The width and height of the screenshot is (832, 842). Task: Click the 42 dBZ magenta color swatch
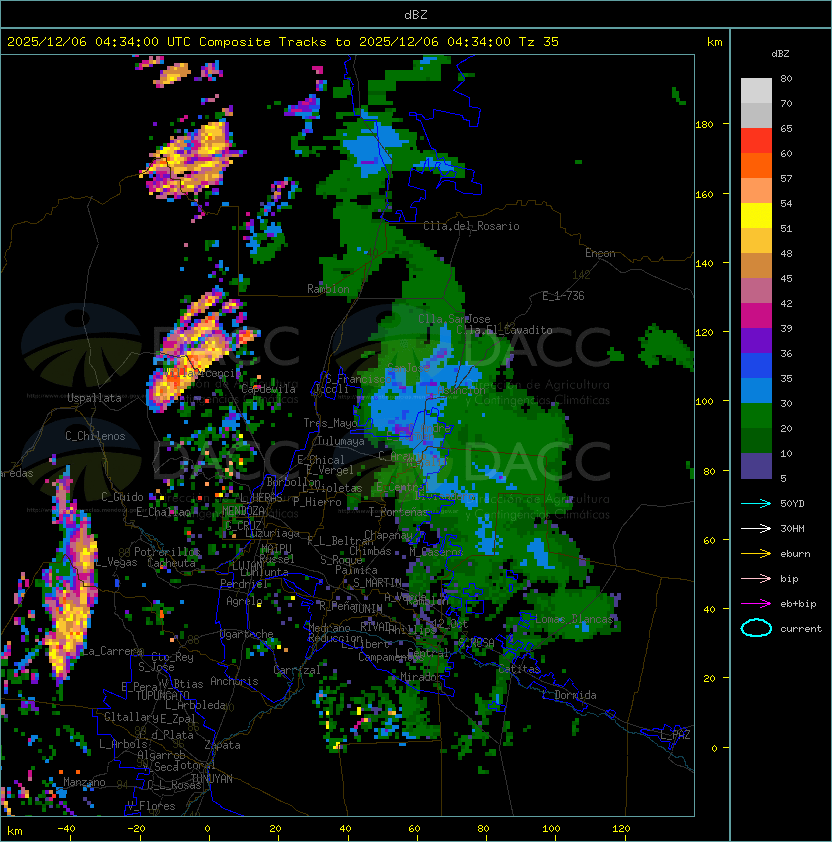pos(756,315)
